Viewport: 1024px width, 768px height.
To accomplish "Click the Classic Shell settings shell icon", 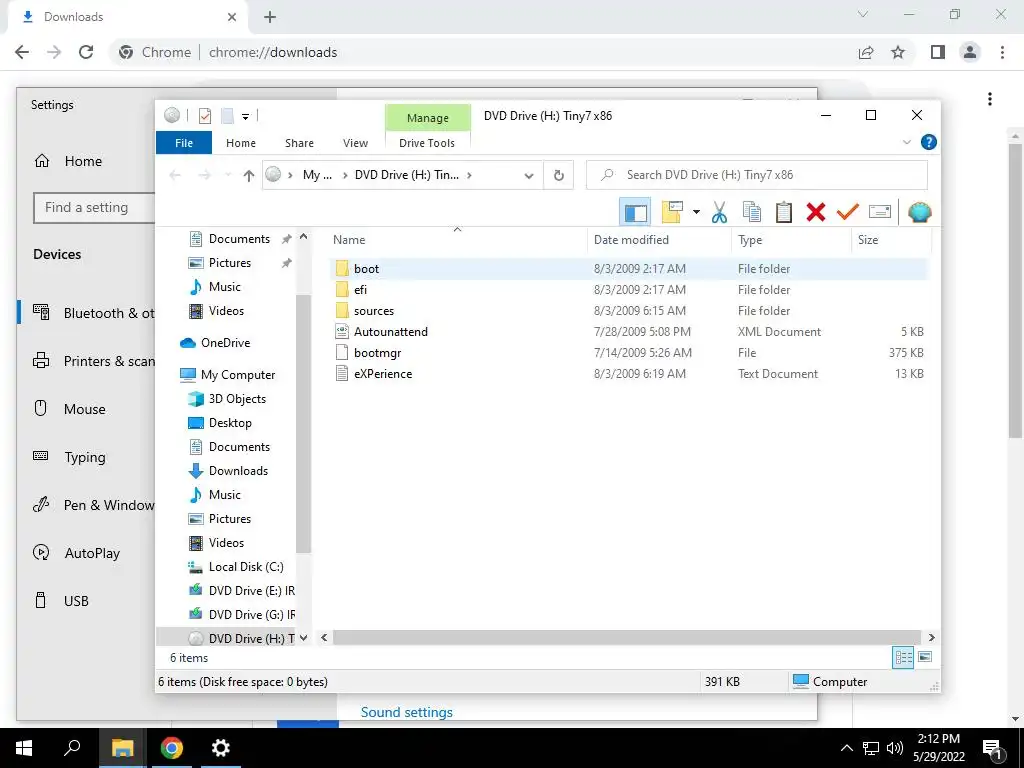I will click(x=920, y=212).
